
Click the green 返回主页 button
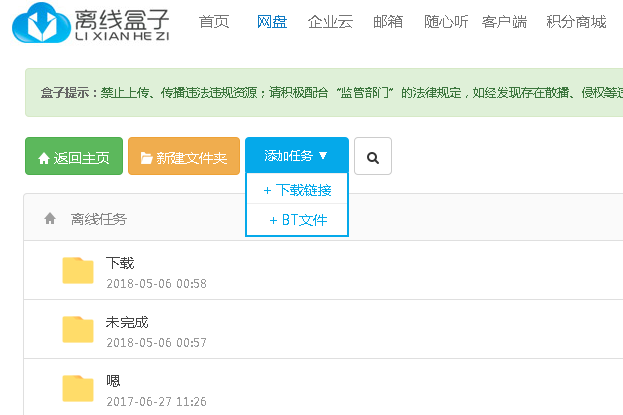pyautogui.click(x=74, y=157)
